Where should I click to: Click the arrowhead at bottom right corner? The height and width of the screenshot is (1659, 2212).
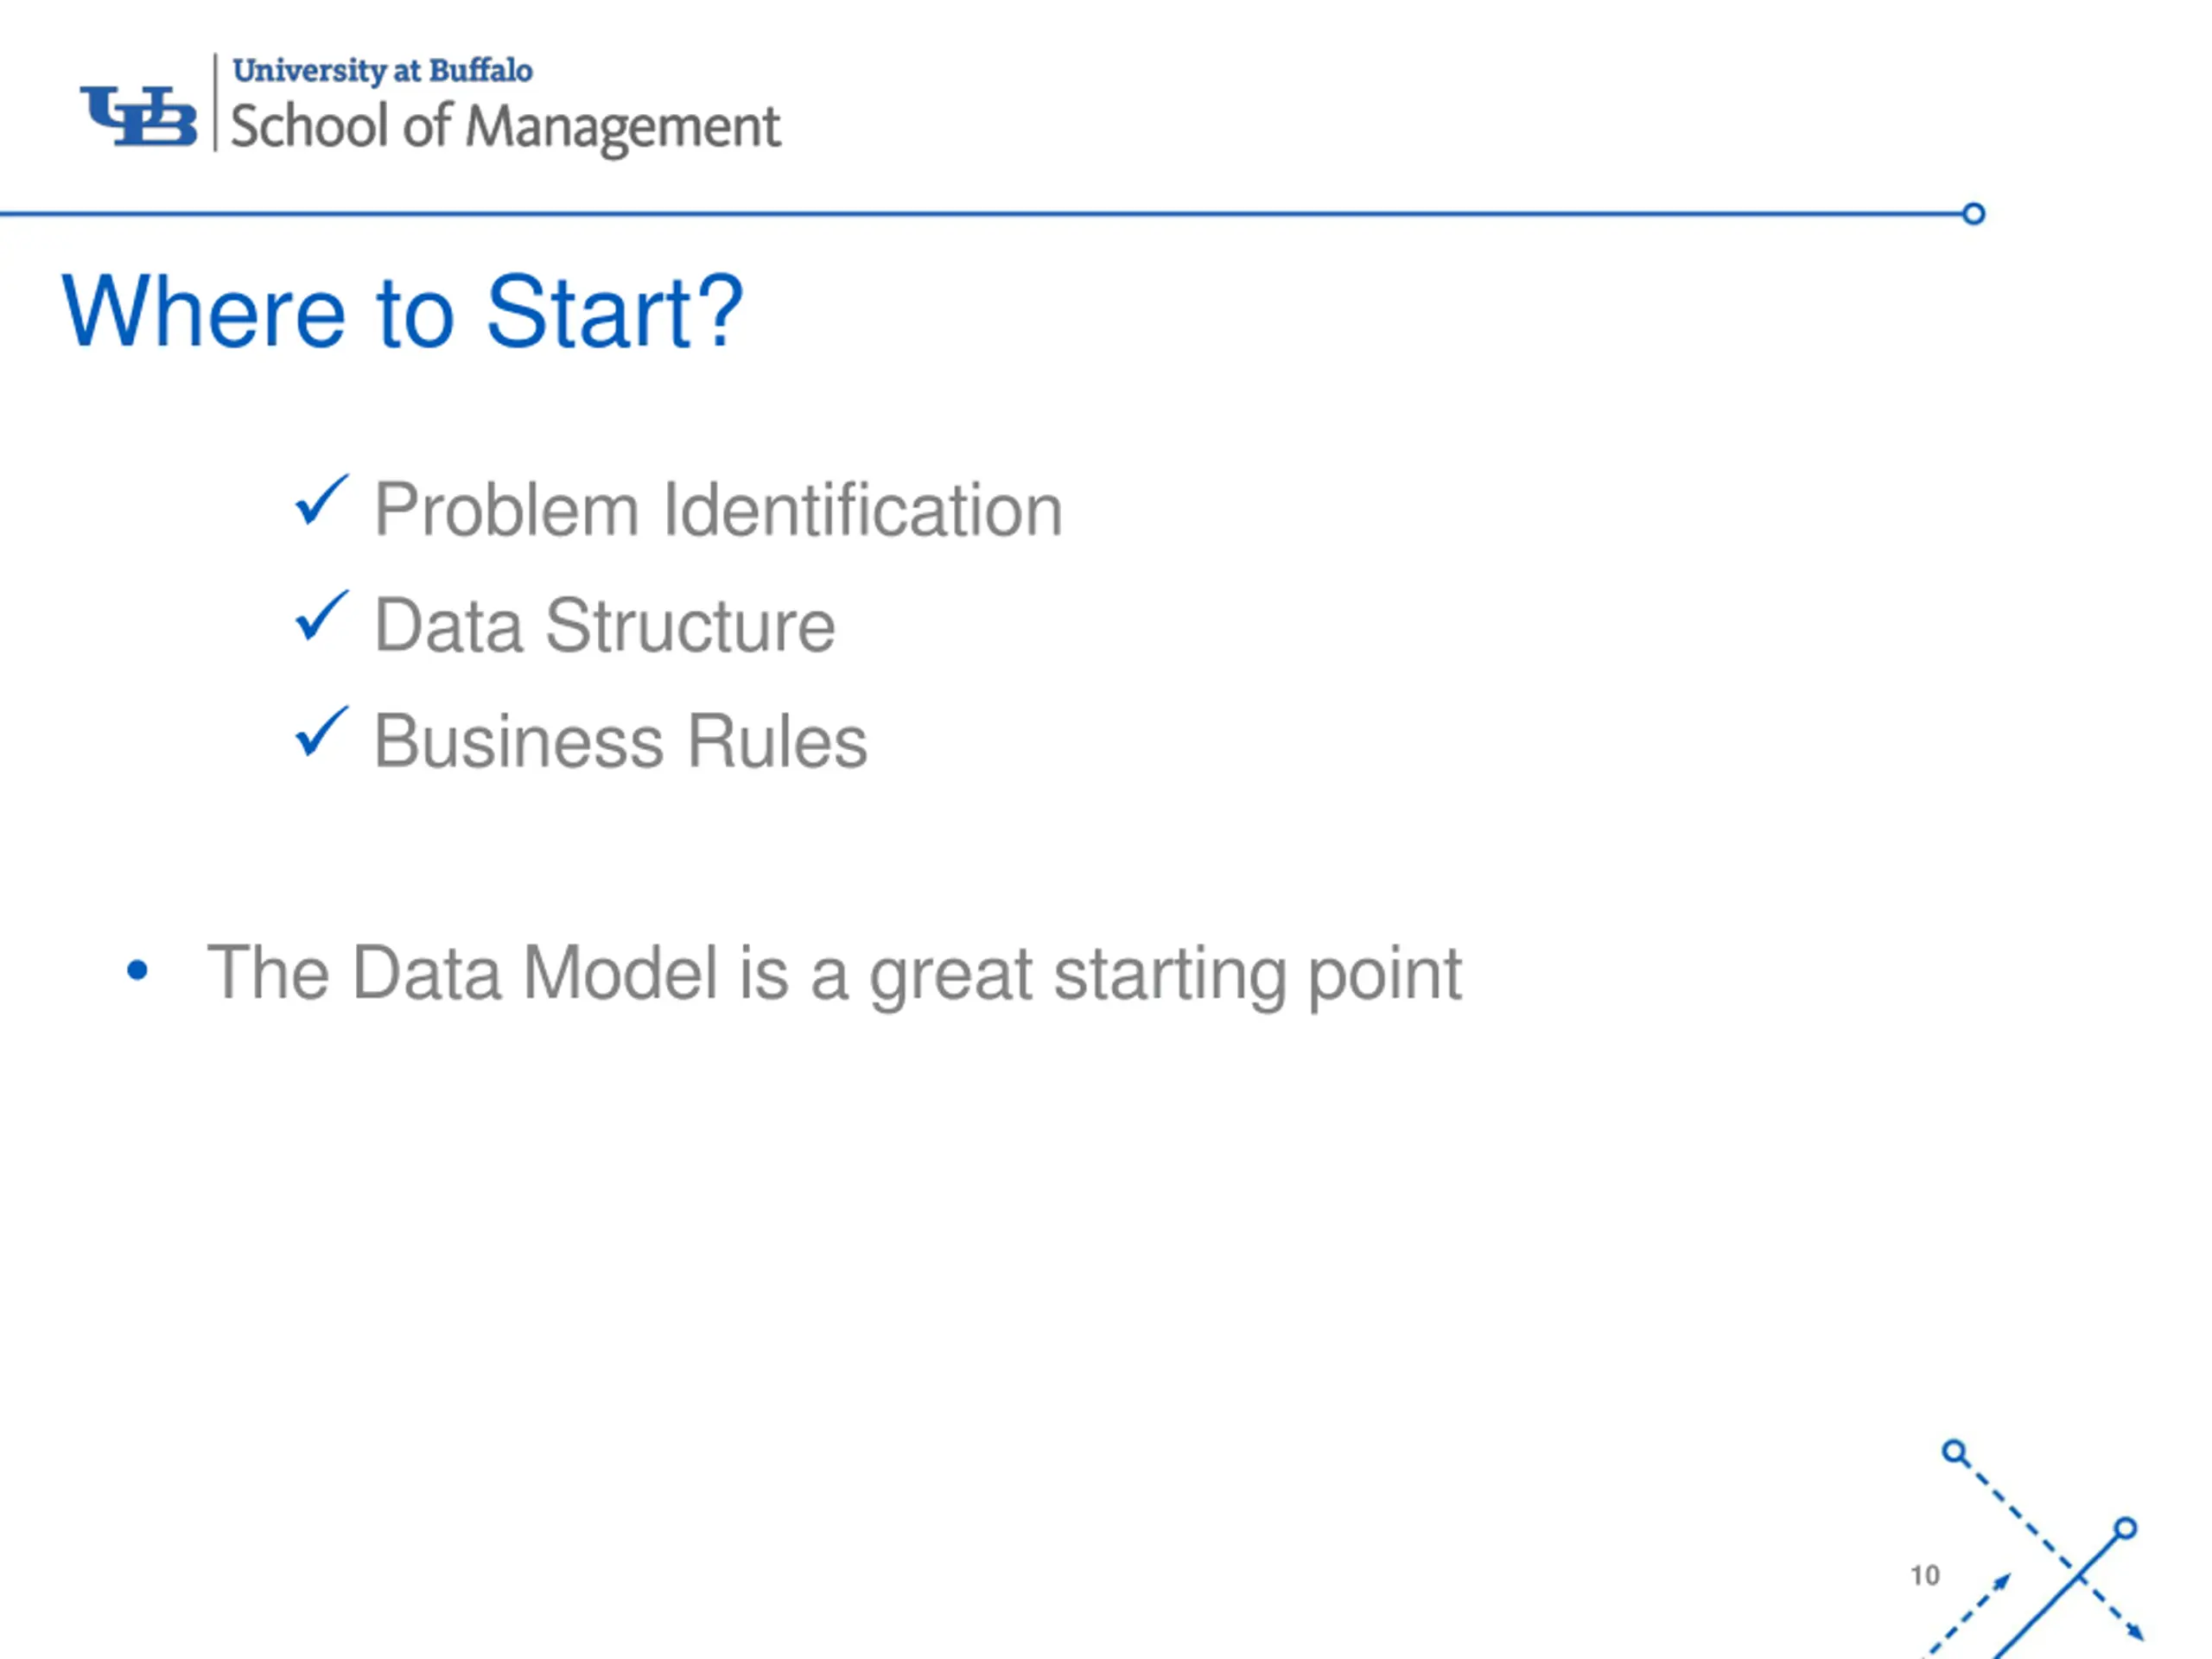point(2134,1632)
